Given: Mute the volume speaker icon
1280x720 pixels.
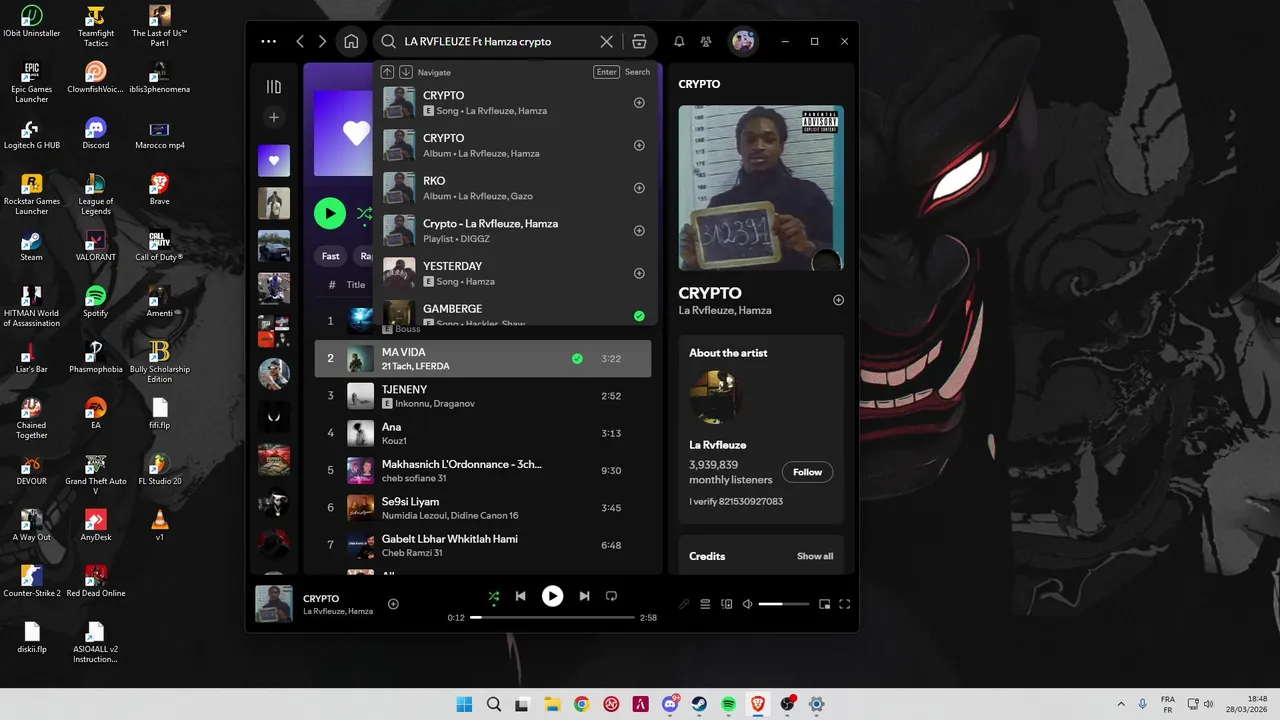Looking at the screenshot, I should [x=747, y=604].
